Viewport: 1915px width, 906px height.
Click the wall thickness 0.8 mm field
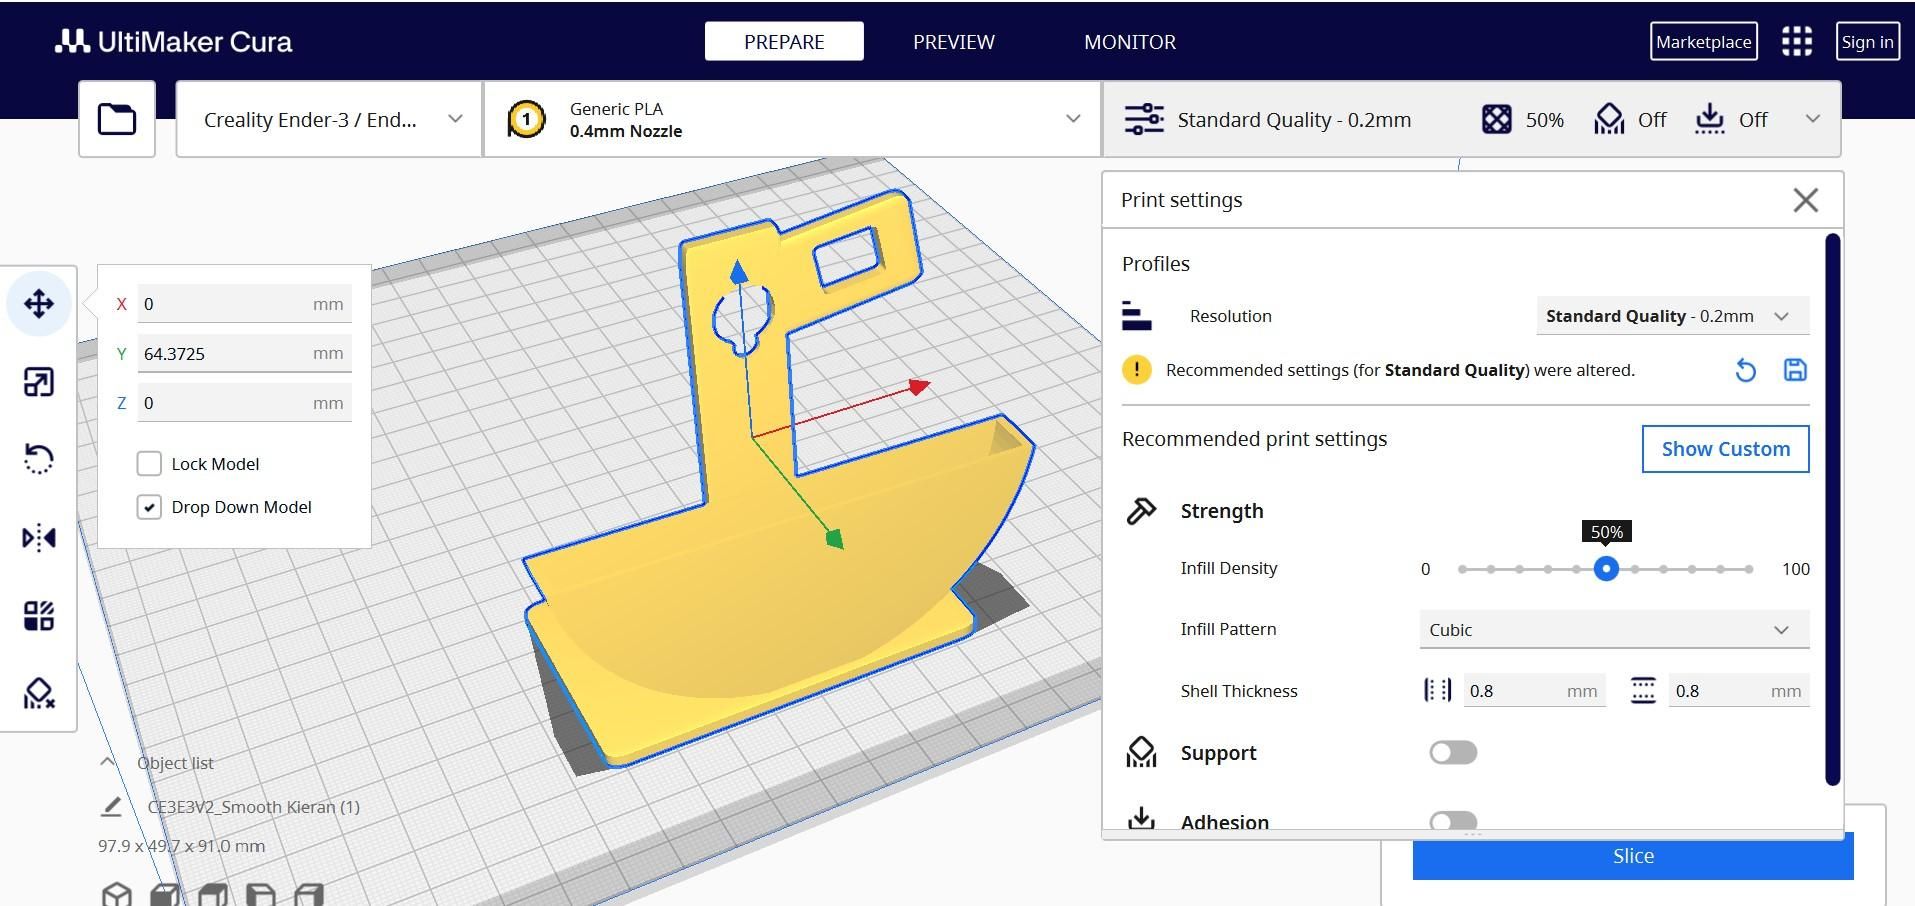point(1534,691)
